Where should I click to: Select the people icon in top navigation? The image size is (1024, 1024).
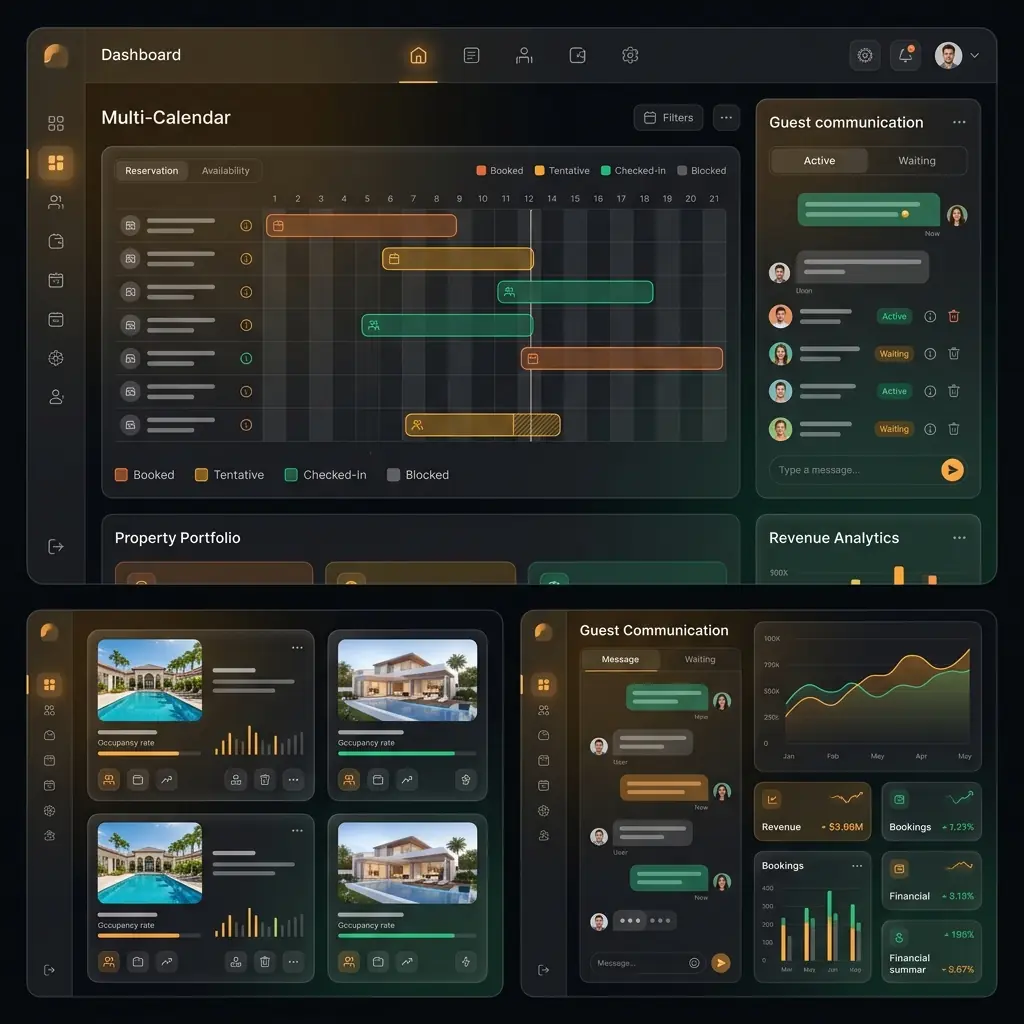click(x=524, y=56)
